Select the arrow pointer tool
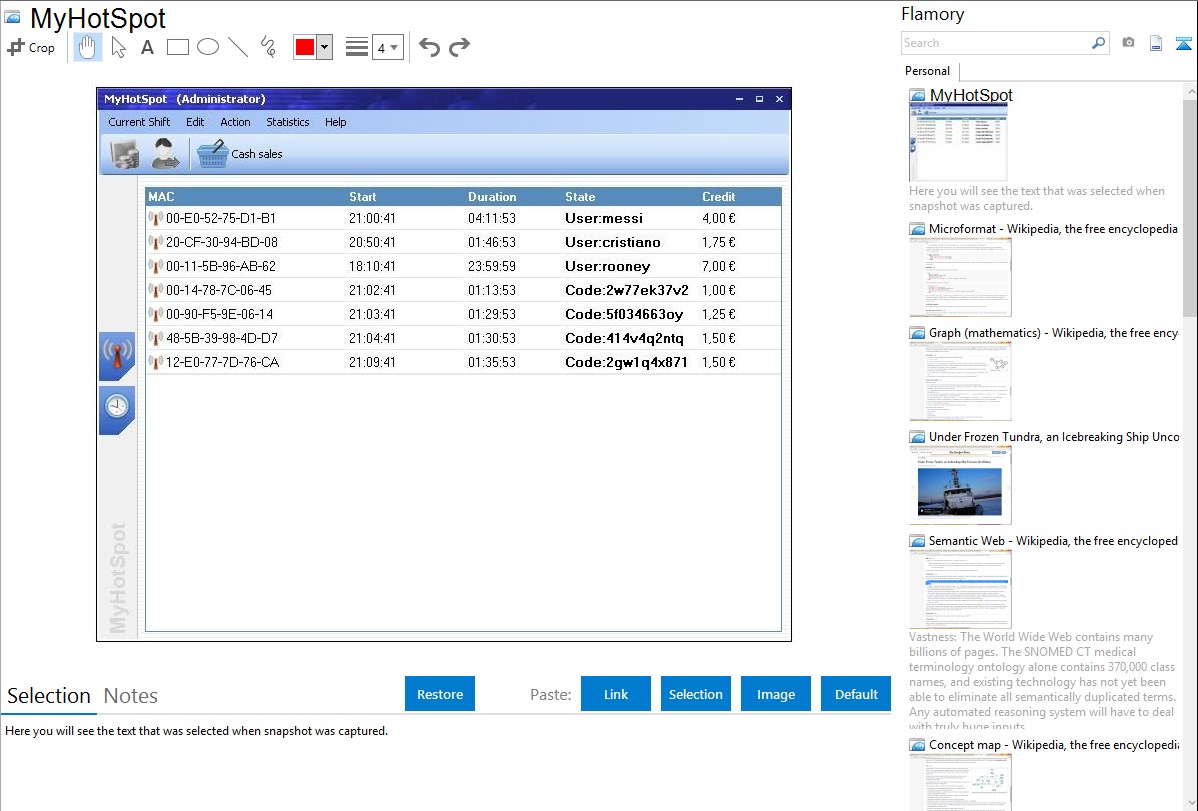Viewport: 1198px width, 811px height. pos(119,47)
